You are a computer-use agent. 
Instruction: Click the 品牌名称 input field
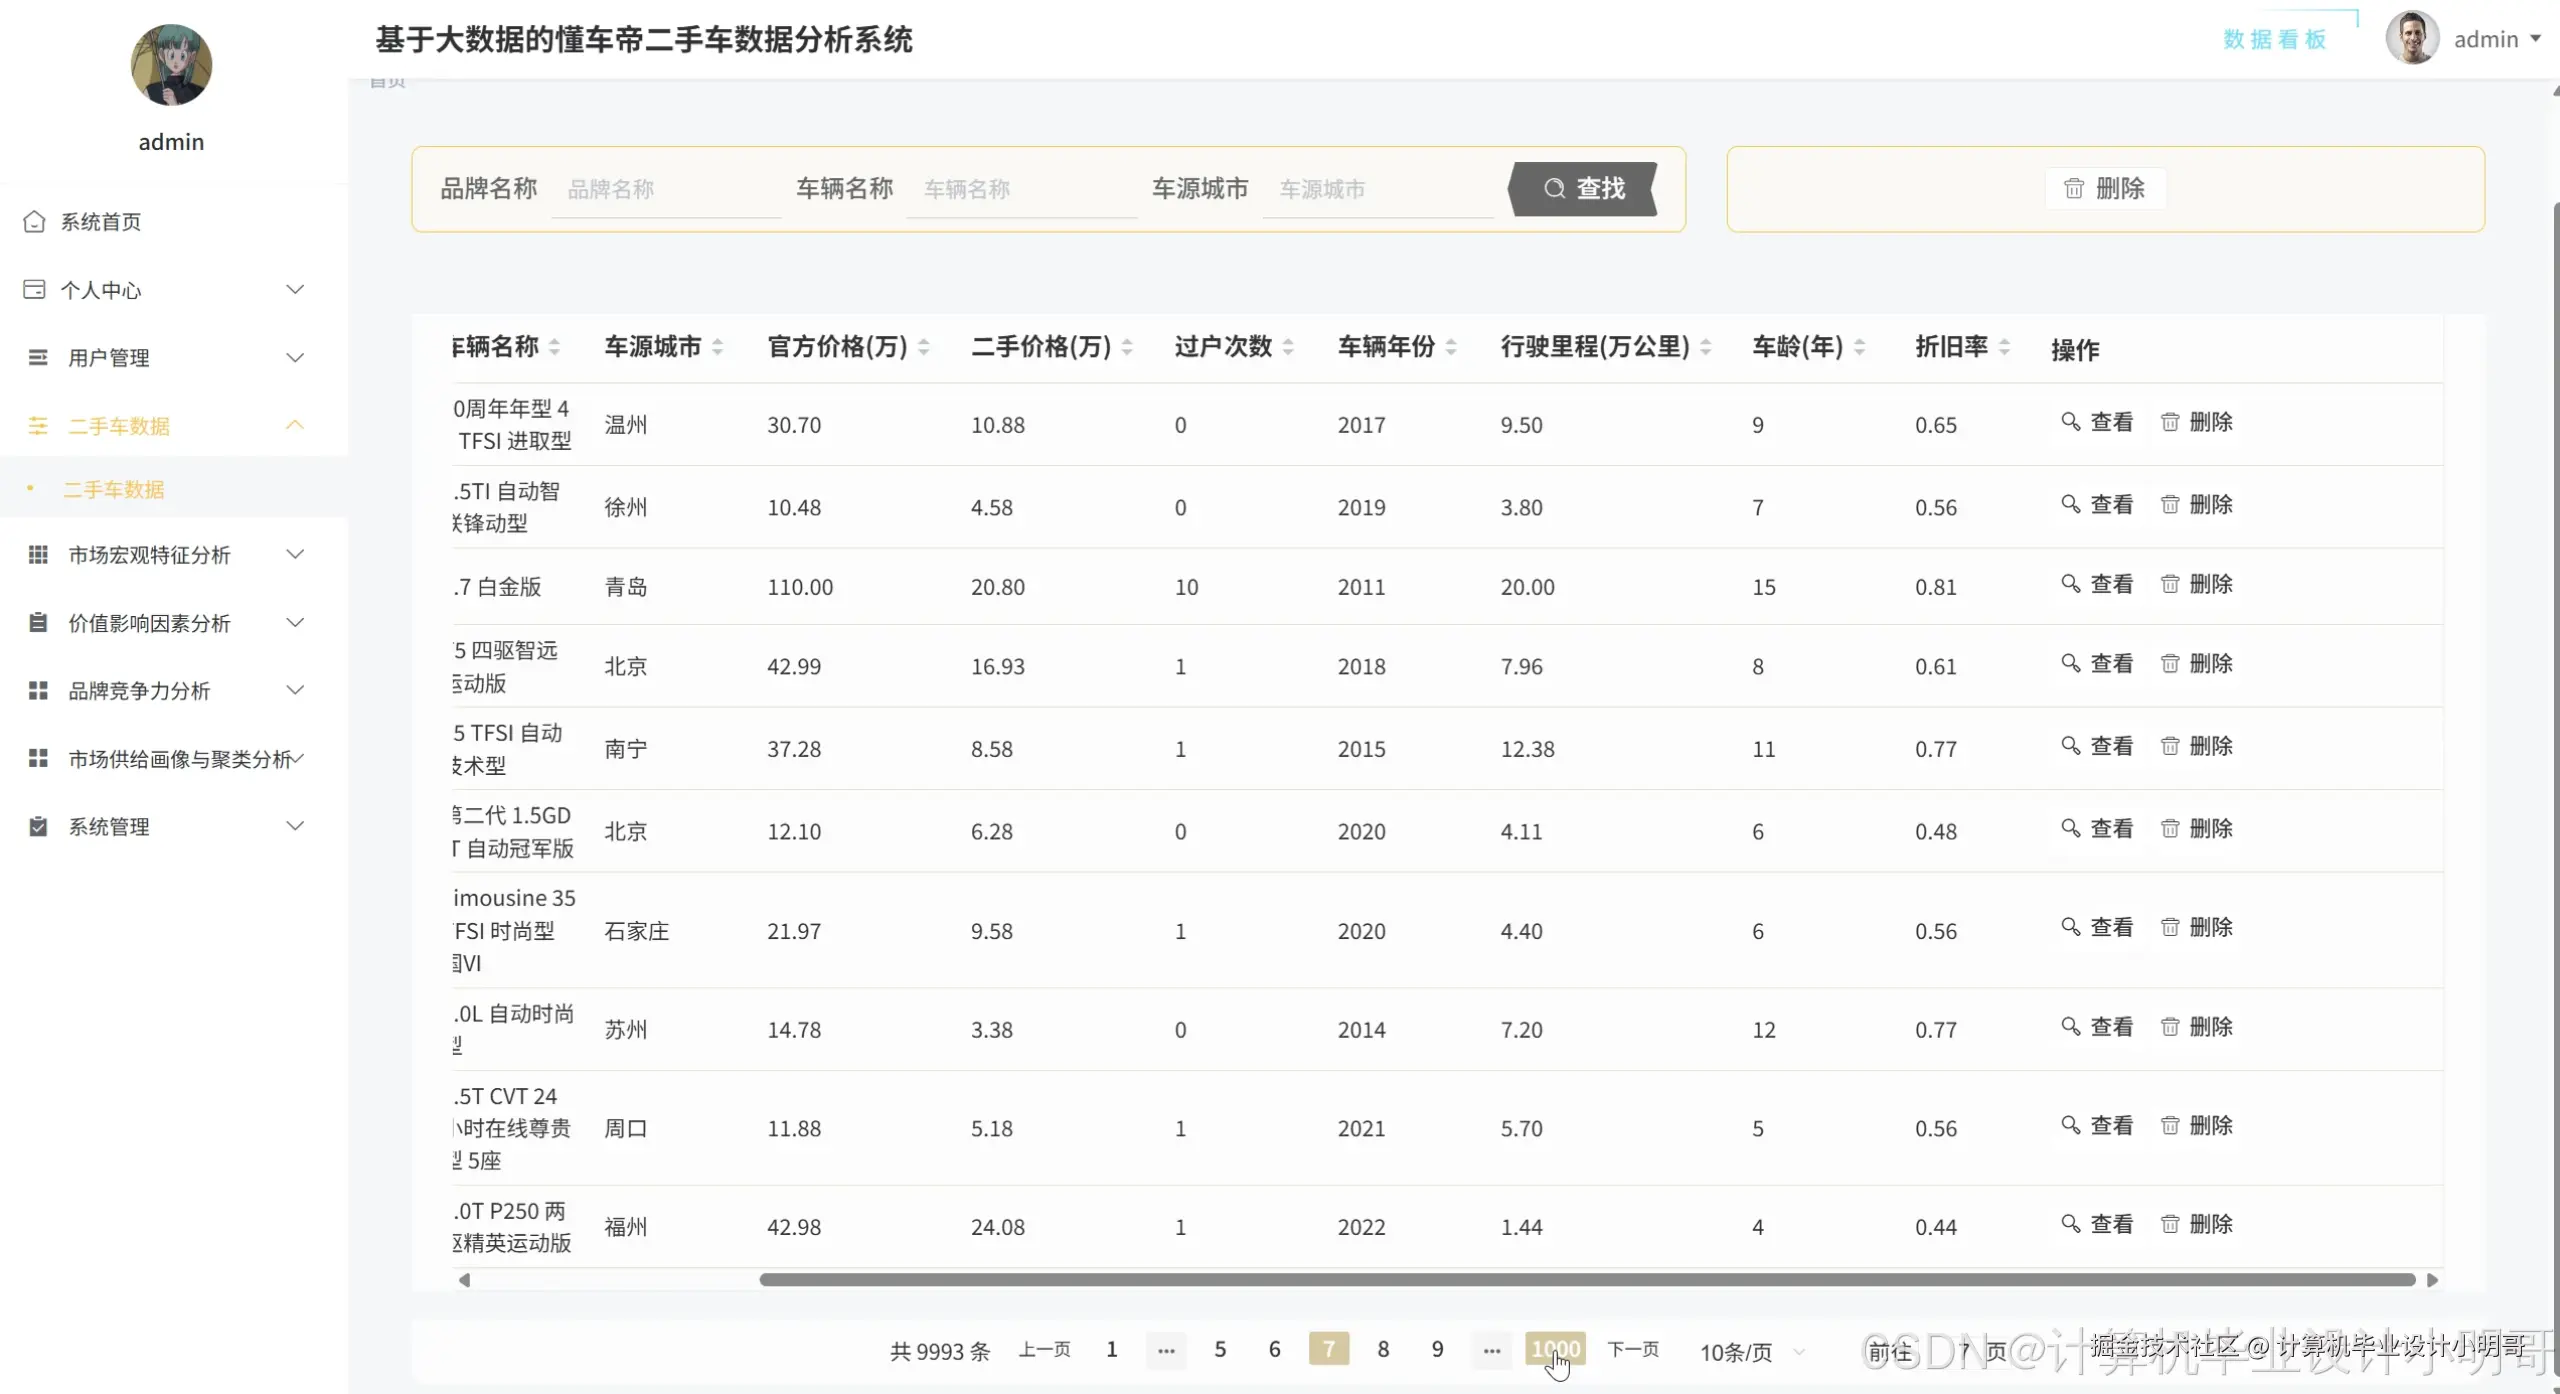pos(665,189)
